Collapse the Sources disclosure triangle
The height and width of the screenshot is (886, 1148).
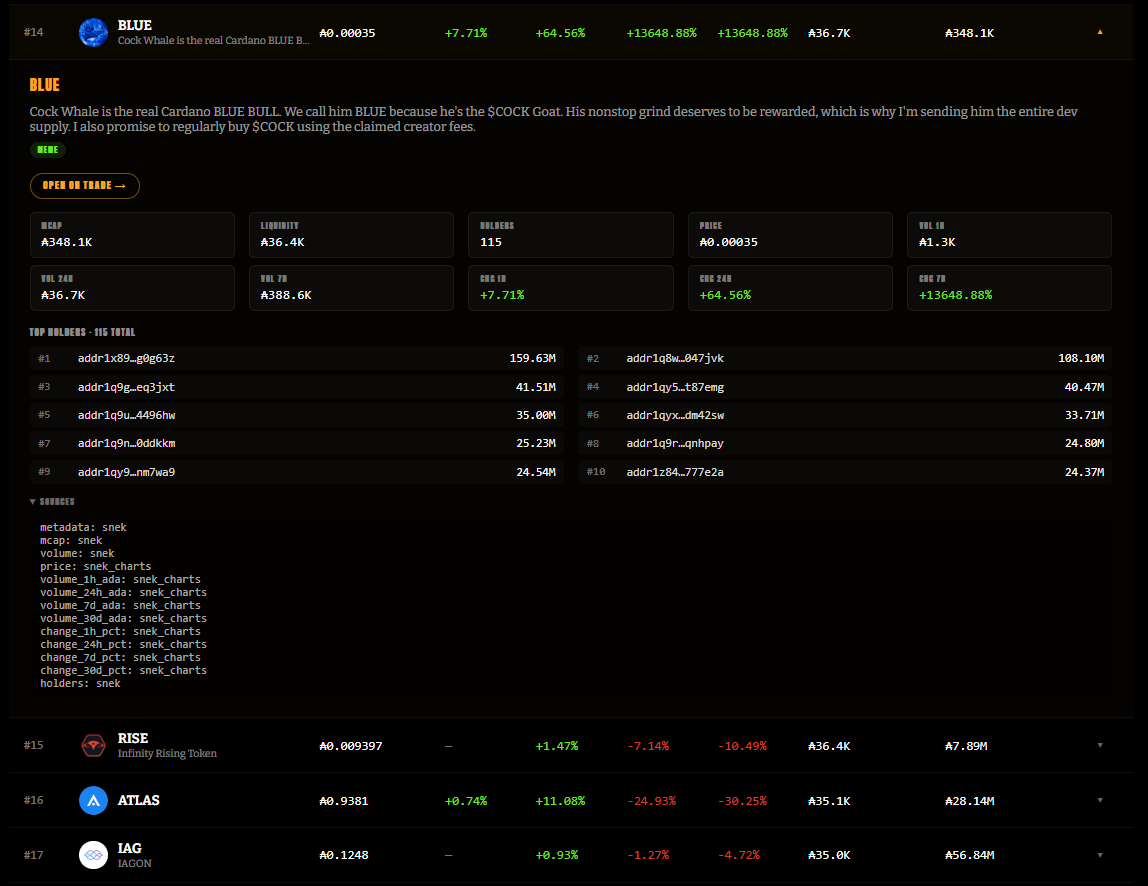click(32, 502)
